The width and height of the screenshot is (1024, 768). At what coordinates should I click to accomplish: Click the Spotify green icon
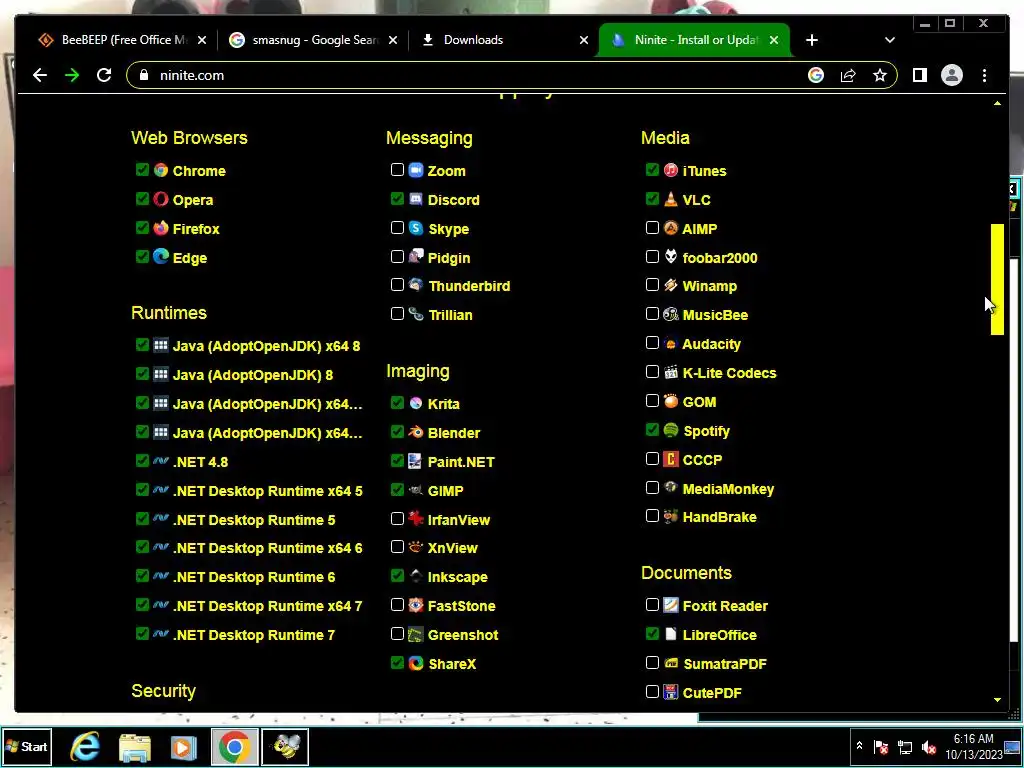click(x=671, y=430)
